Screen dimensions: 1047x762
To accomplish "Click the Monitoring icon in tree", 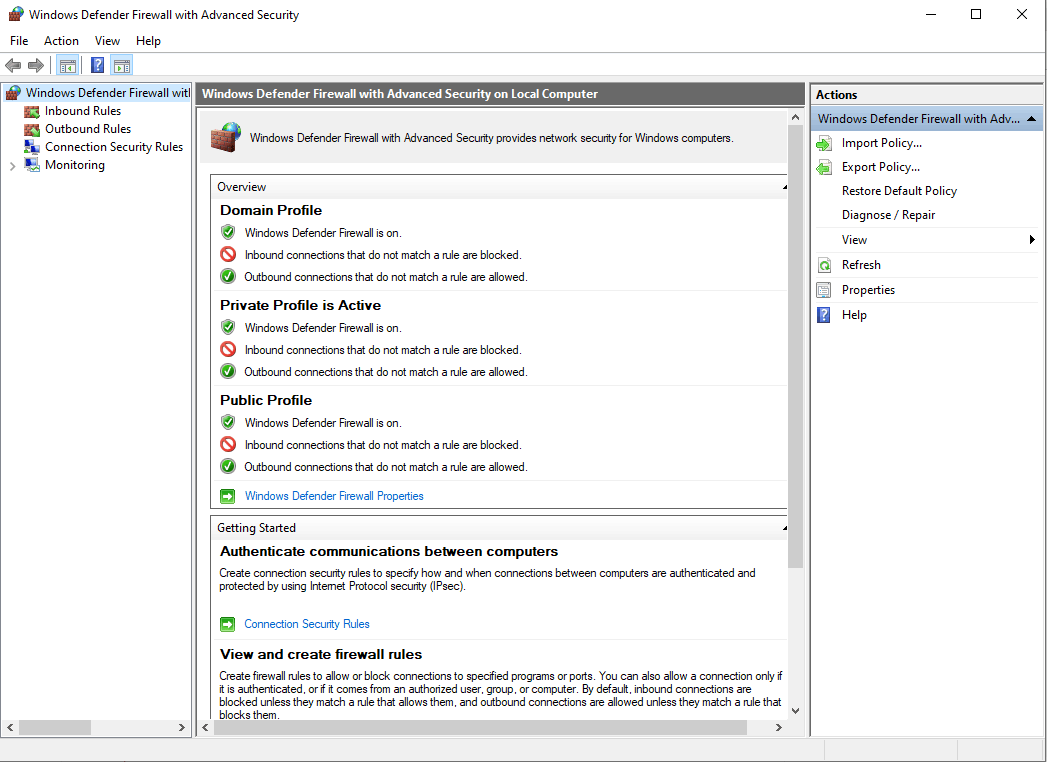I will [x=31, y=165].
